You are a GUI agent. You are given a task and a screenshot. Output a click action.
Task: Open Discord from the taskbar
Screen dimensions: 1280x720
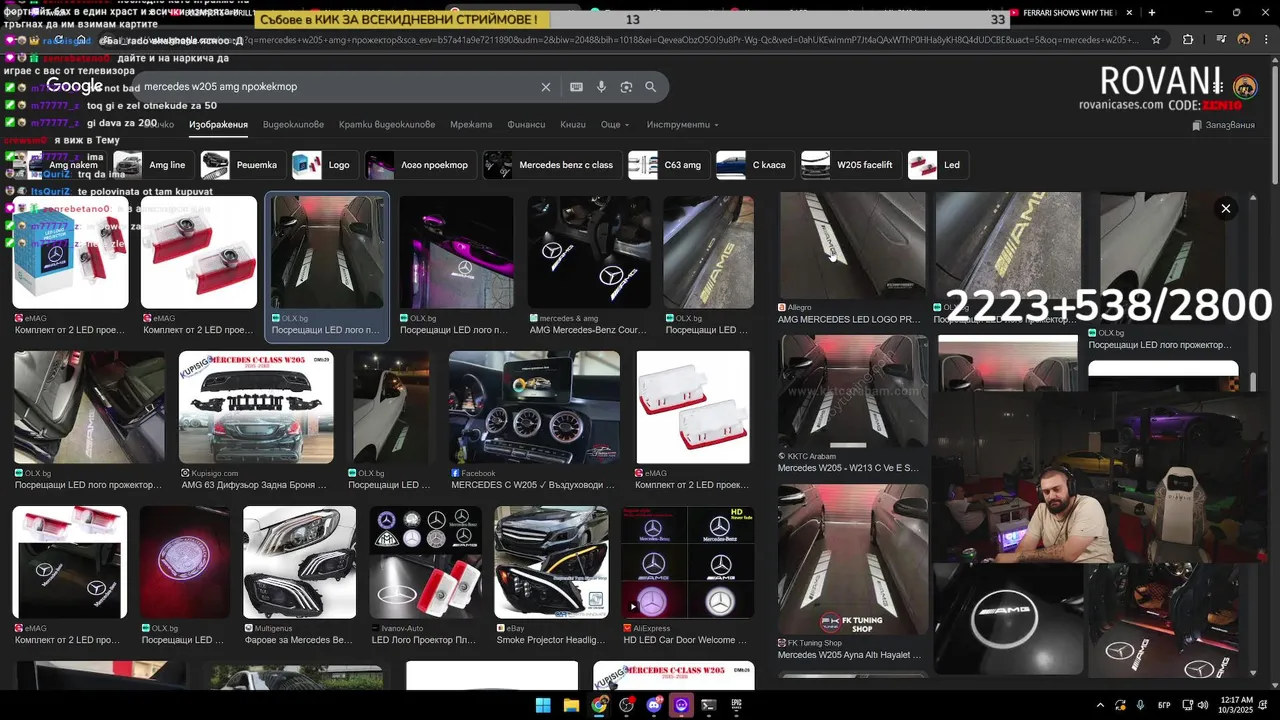click(x=654, y=705)
